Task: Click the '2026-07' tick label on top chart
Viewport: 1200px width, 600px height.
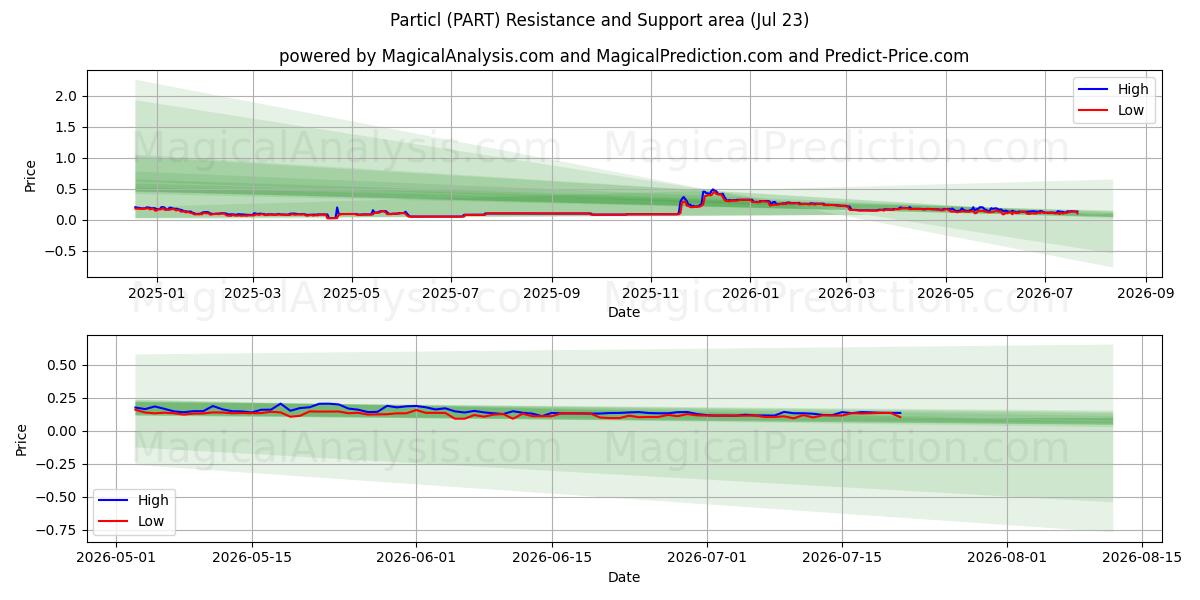Action: tap(1044, 293)
